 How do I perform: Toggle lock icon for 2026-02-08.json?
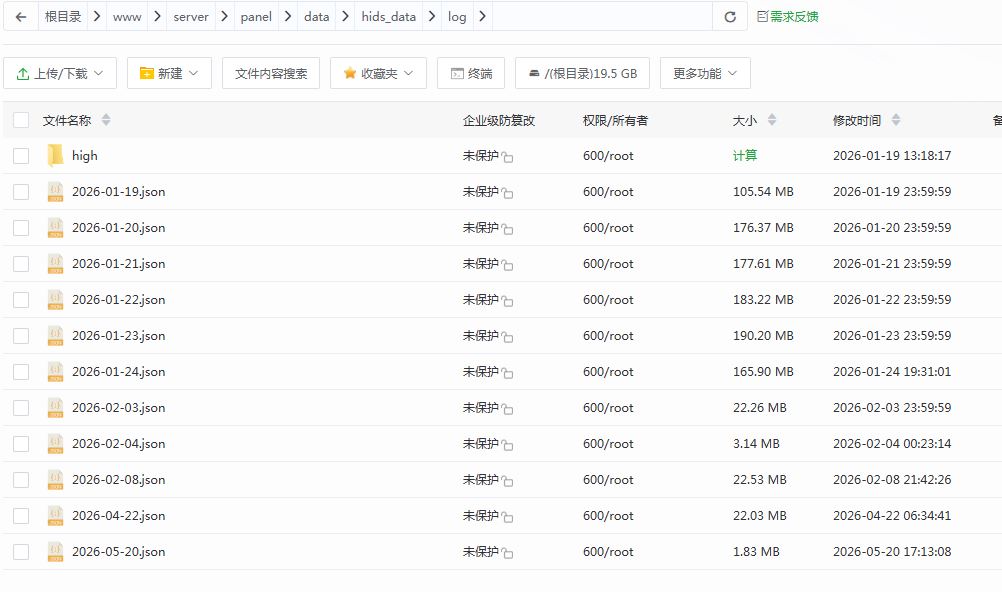tap(507, 481)
